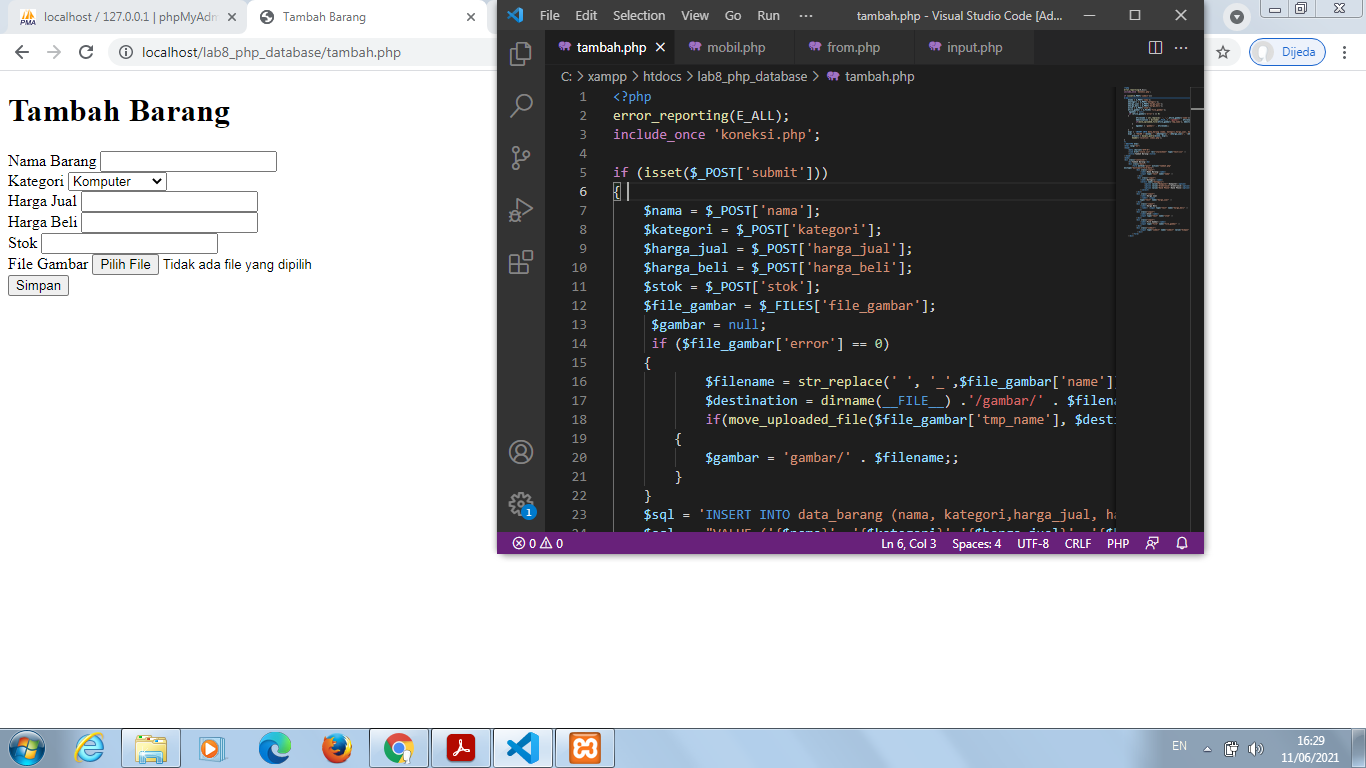
Task: Show hidden system tray icons arrow
Action: pos(1207,748)
